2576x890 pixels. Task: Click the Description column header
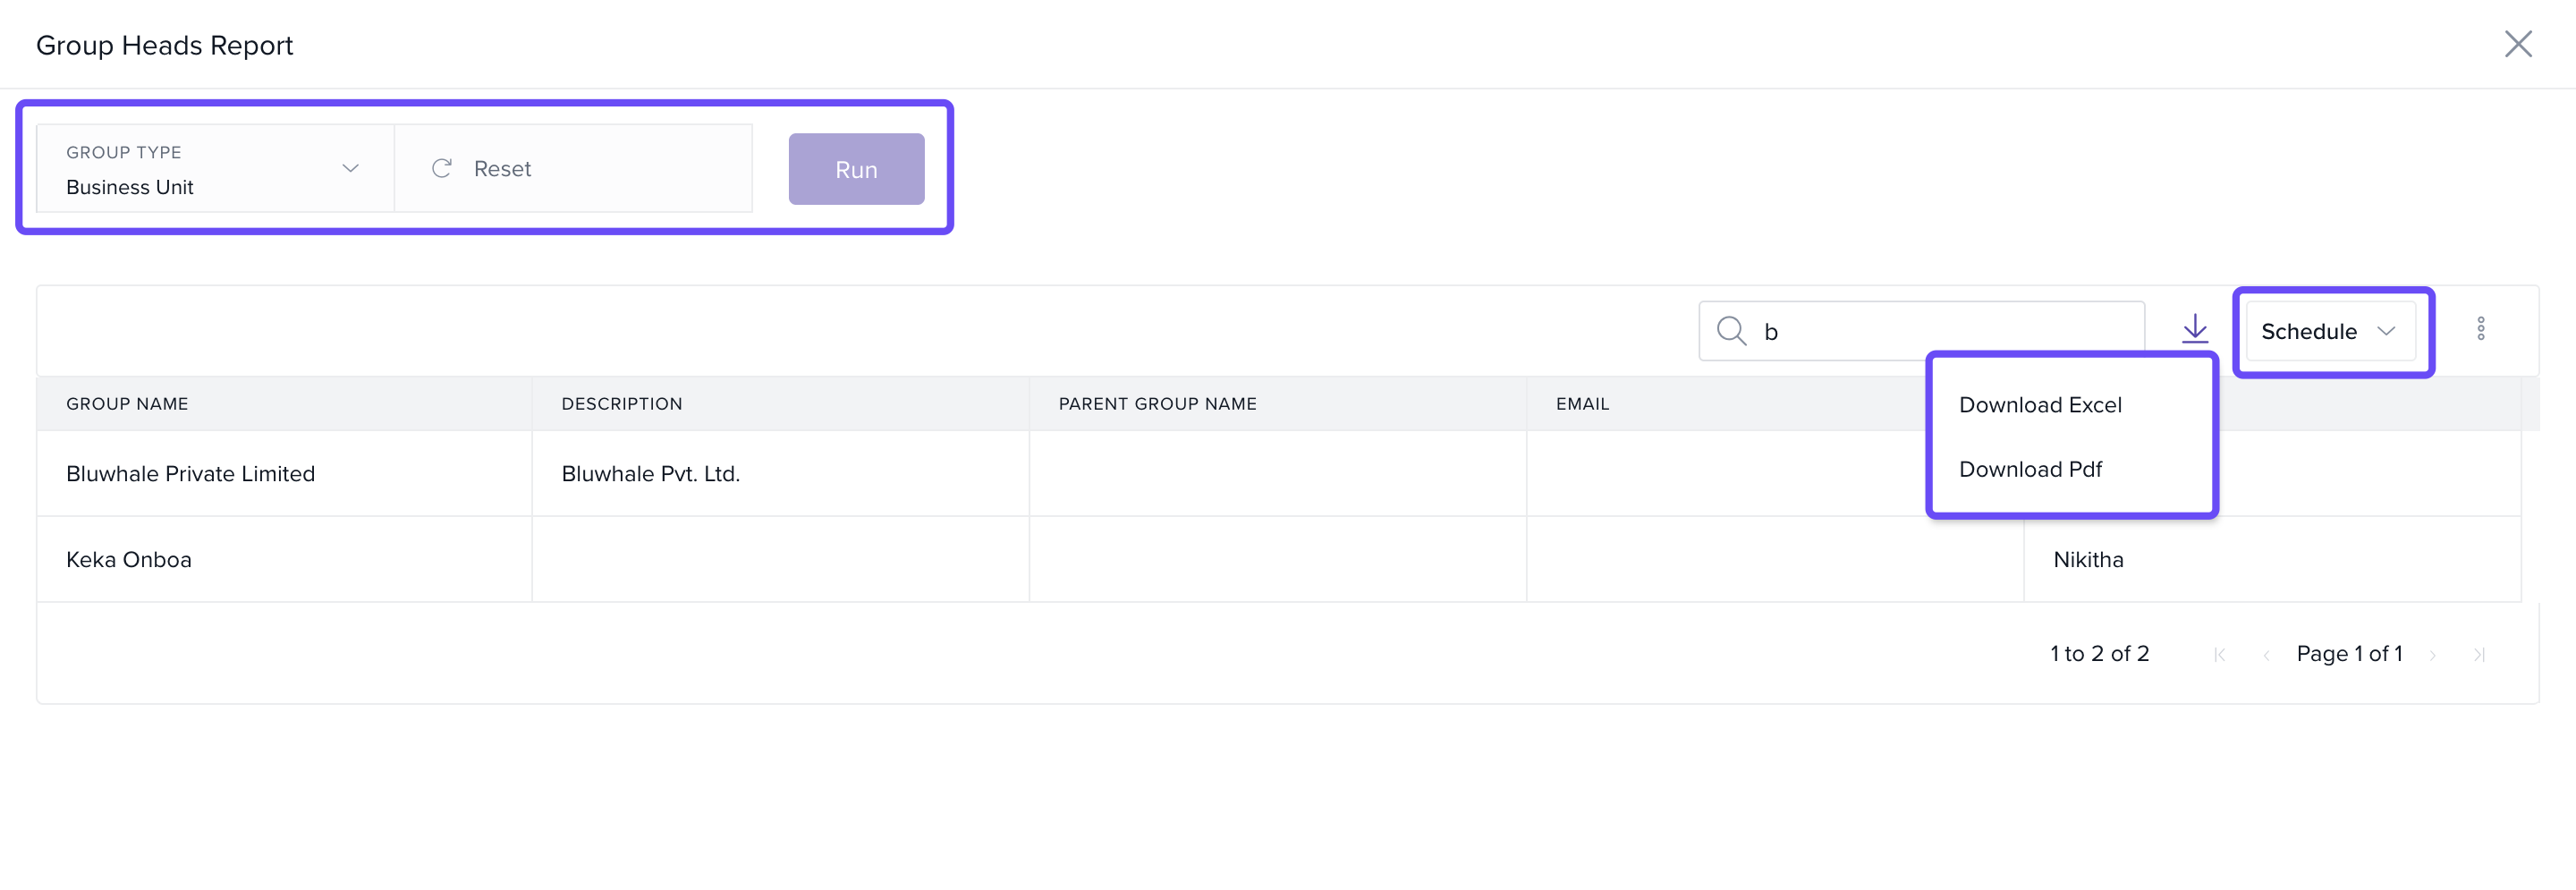[x=621, y=404]
